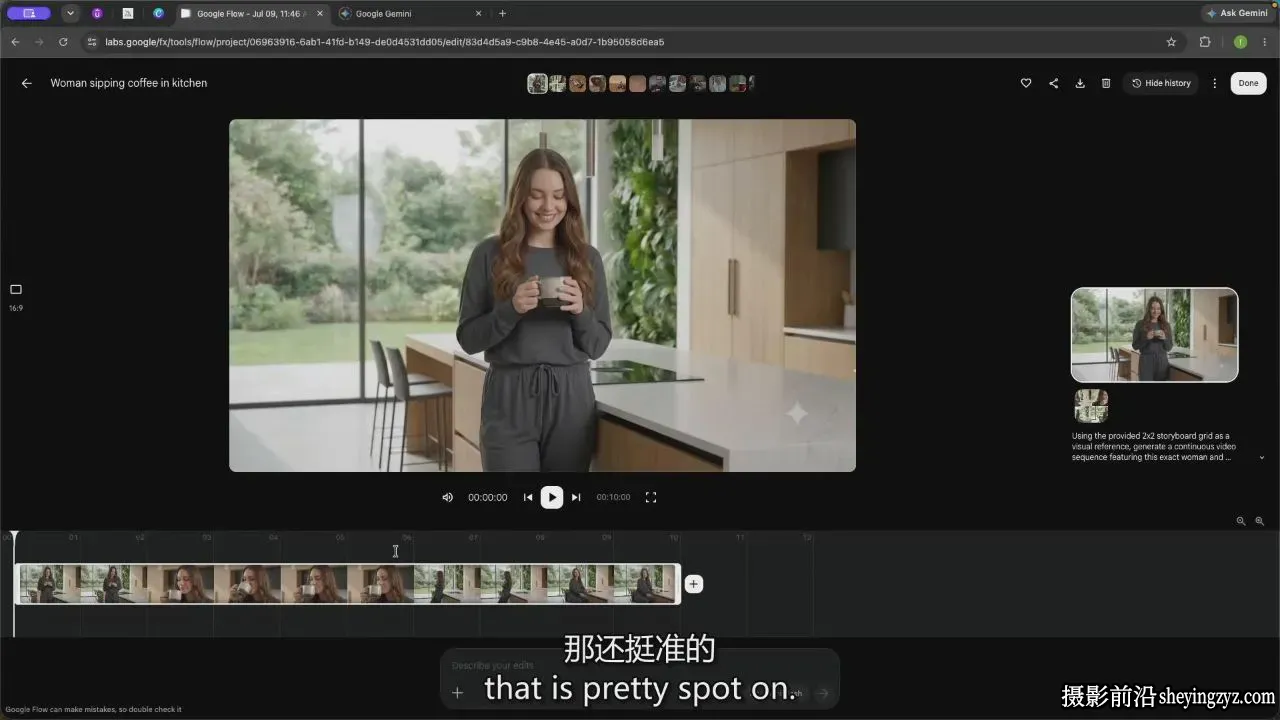Zoom out the timeline

(1241, 521)
